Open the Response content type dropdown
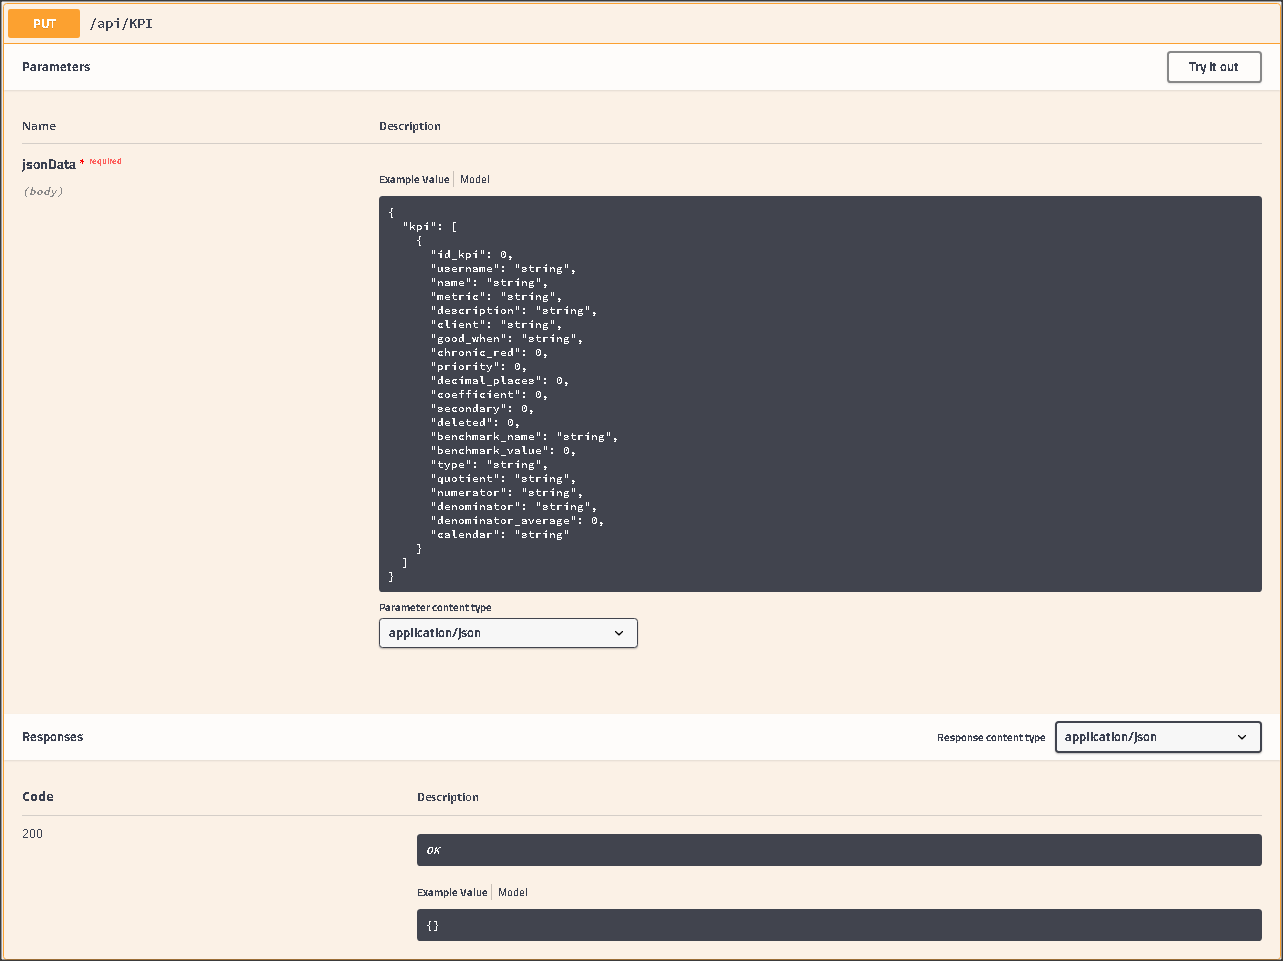The width and height of the screenshot is (1283, 961). [x=1158, y=737]
